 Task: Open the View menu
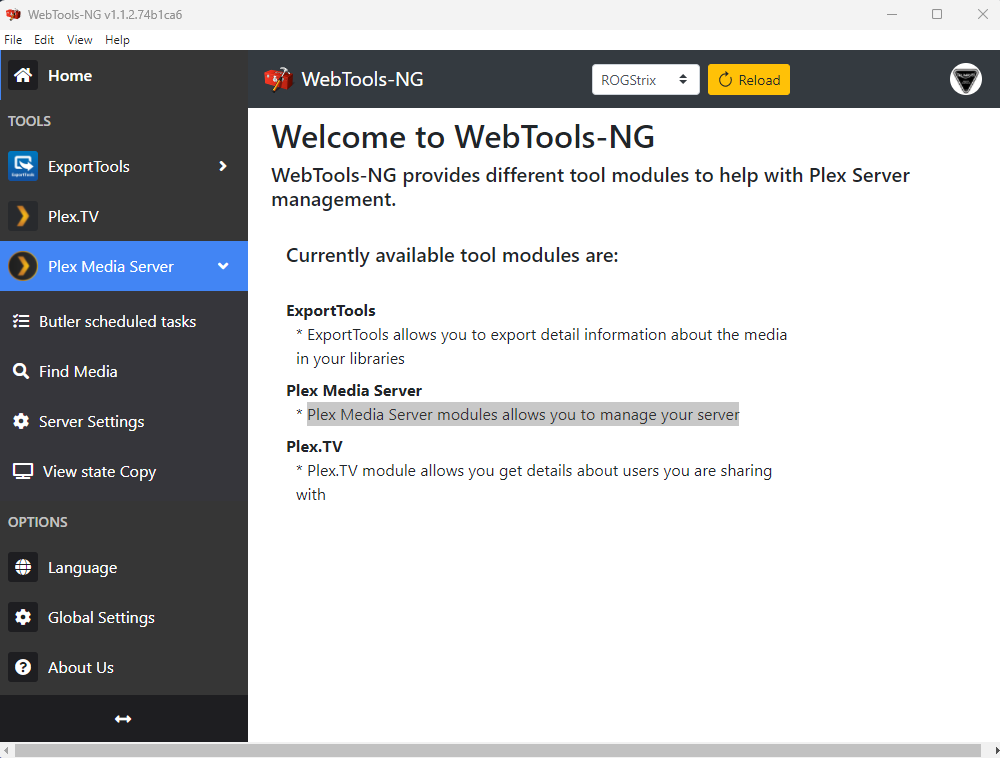tap(79, 39)
